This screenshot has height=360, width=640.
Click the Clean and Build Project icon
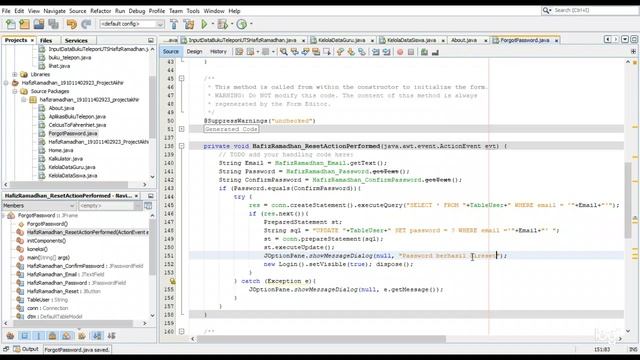point(189,24)
